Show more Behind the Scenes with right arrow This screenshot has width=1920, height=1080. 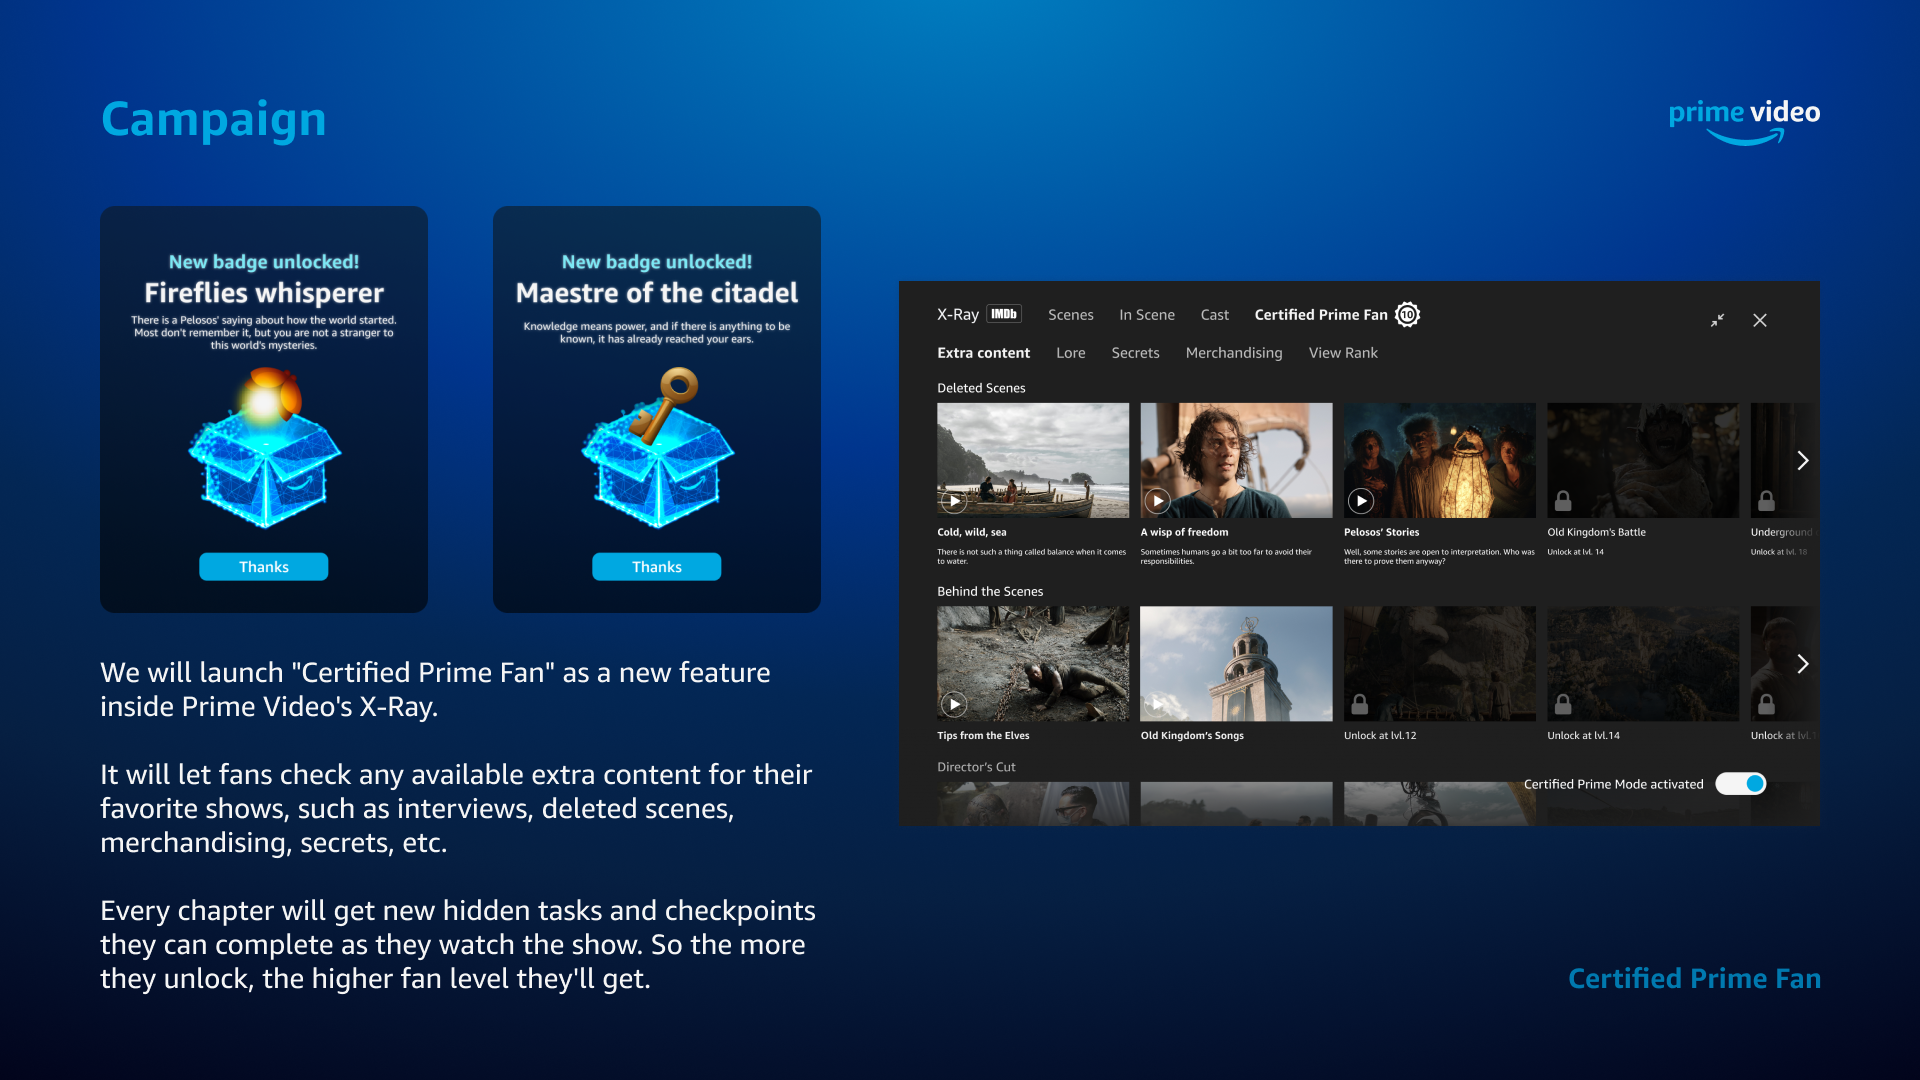pos(1802,664)
